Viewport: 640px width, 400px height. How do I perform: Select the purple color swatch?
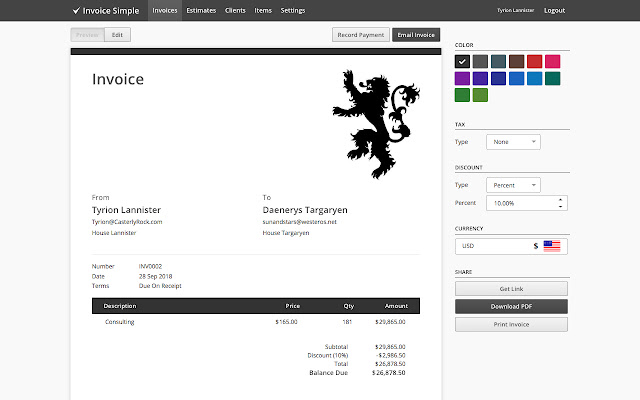462,78
